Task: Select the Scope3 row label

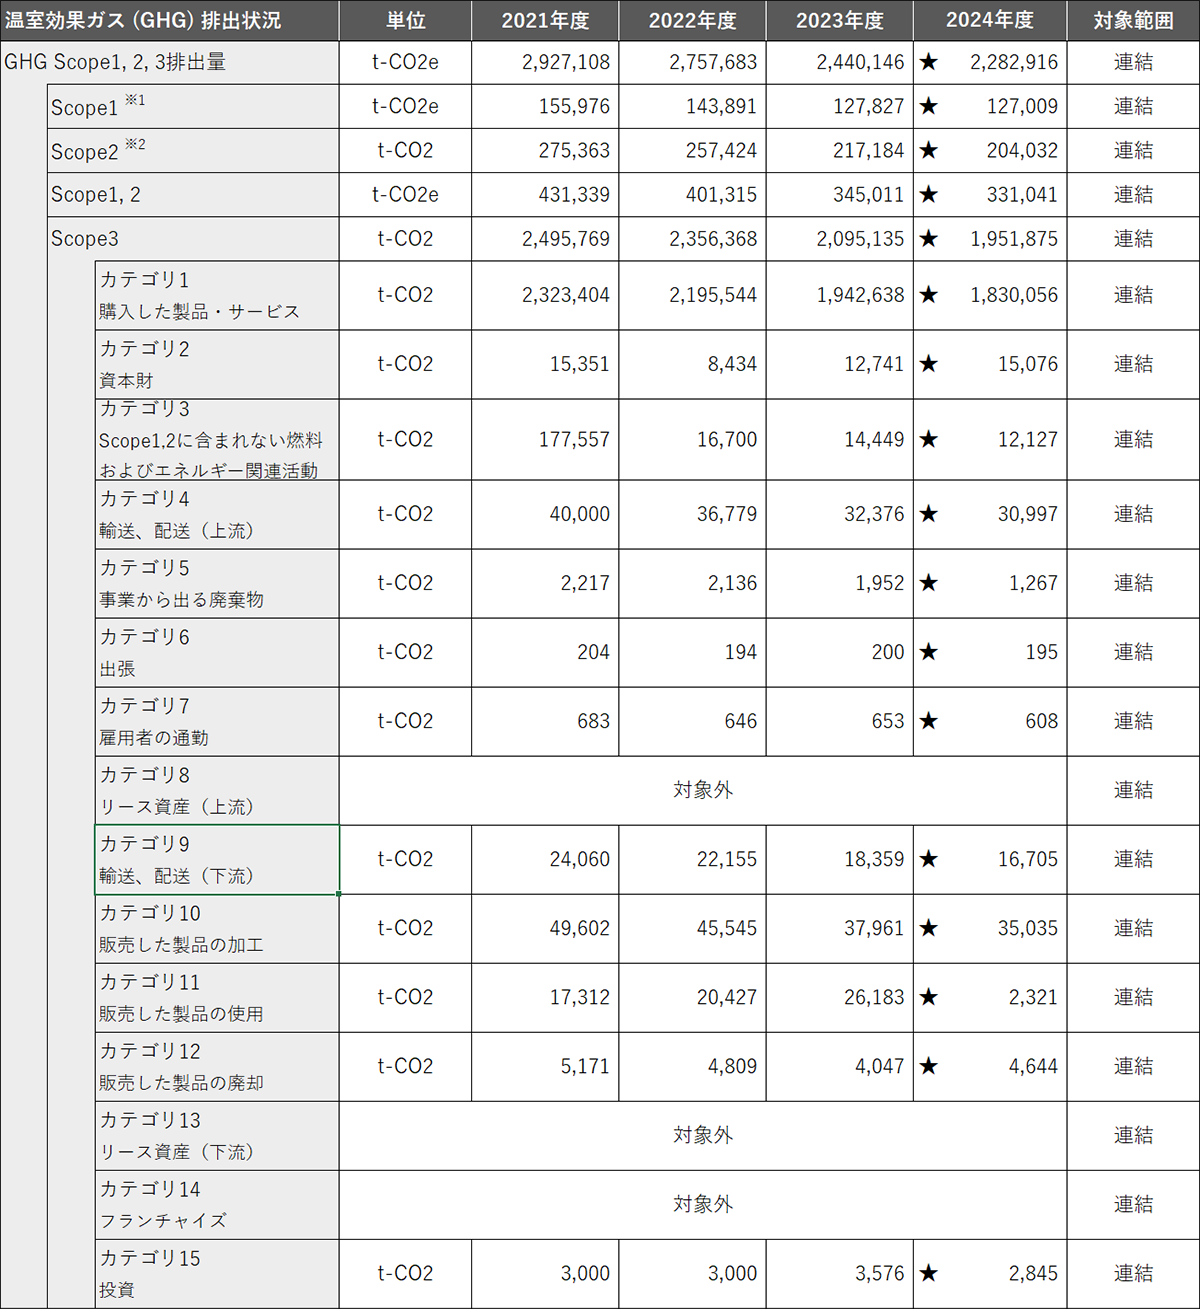Action: (193, 238)
